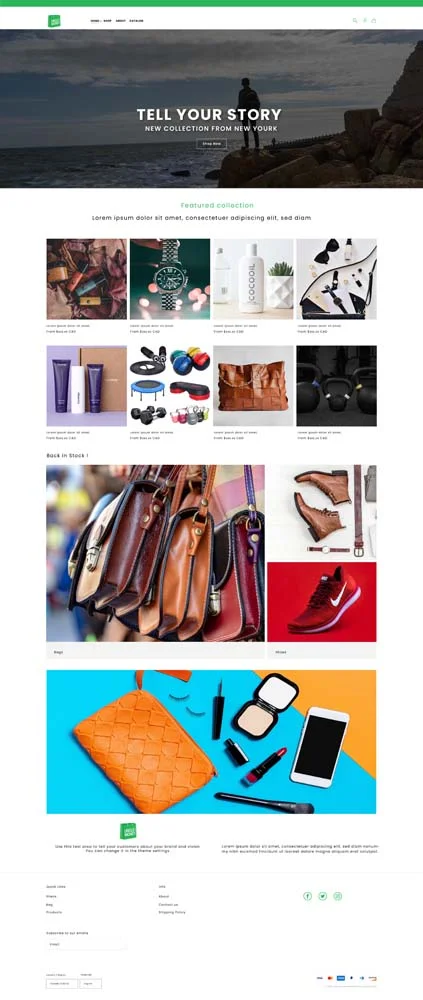This screenshot has width=423, height=1000.
Task: Open the account icon in header
Action: pyautogui.click(x=365, y=20)
